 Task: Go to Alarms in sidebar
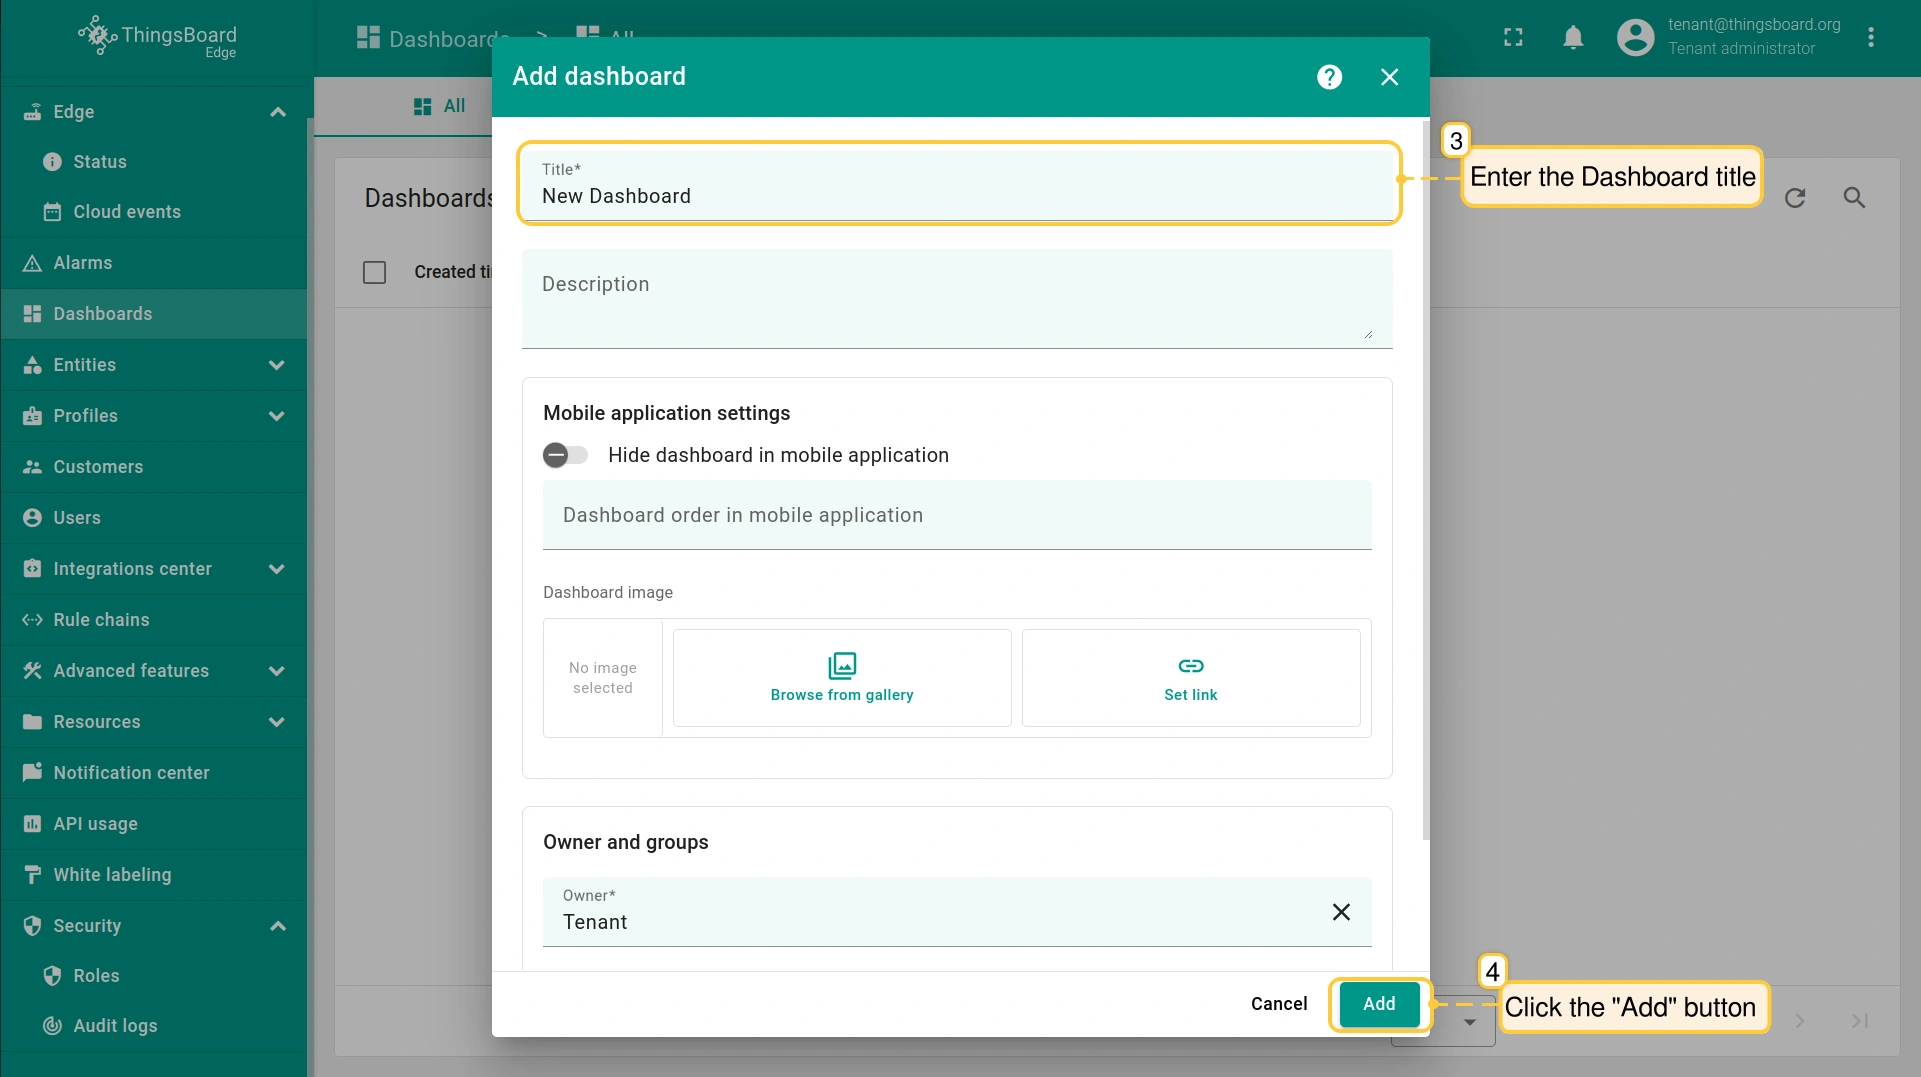82,263
